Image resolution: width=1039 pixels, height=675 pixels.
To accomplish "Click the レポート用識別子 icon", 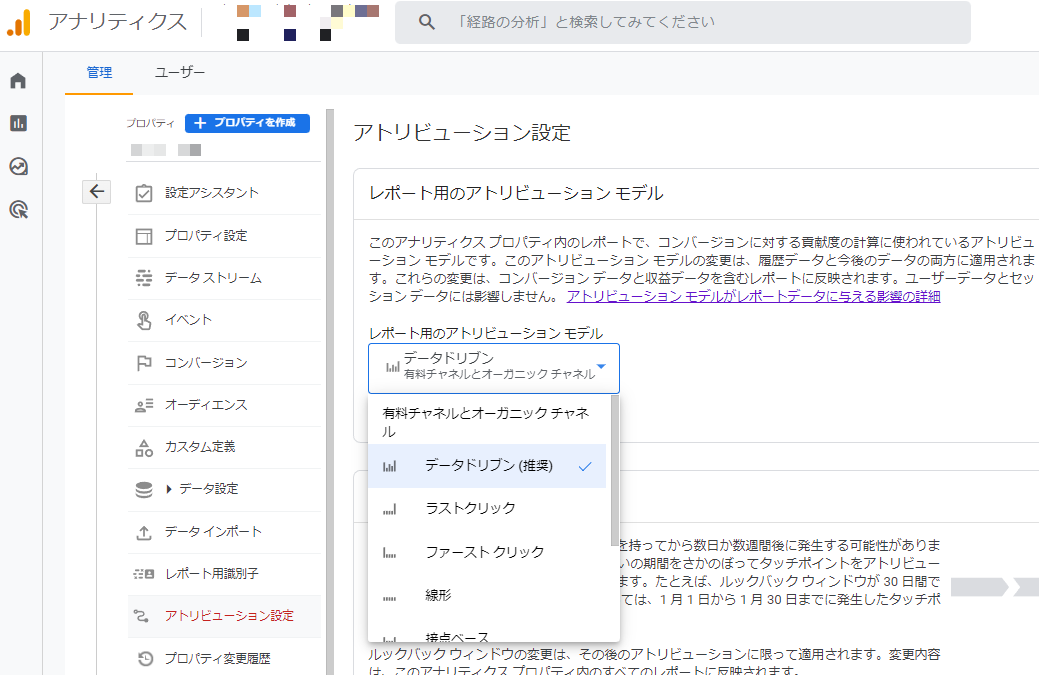I will [x=144, y=574].
